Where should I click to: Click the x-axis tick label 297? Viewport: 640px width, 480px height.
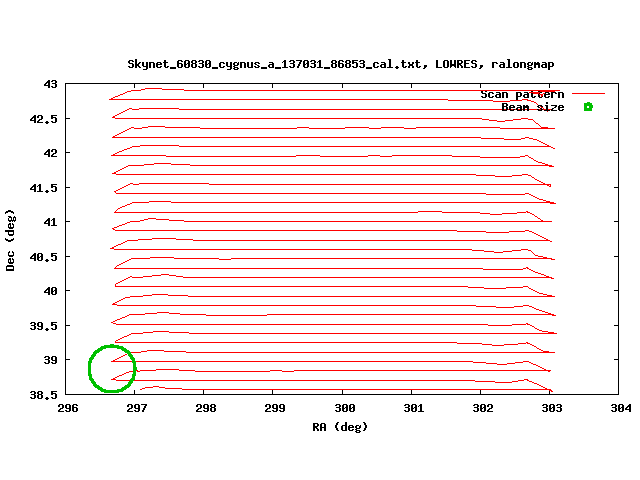coord(137,408)
